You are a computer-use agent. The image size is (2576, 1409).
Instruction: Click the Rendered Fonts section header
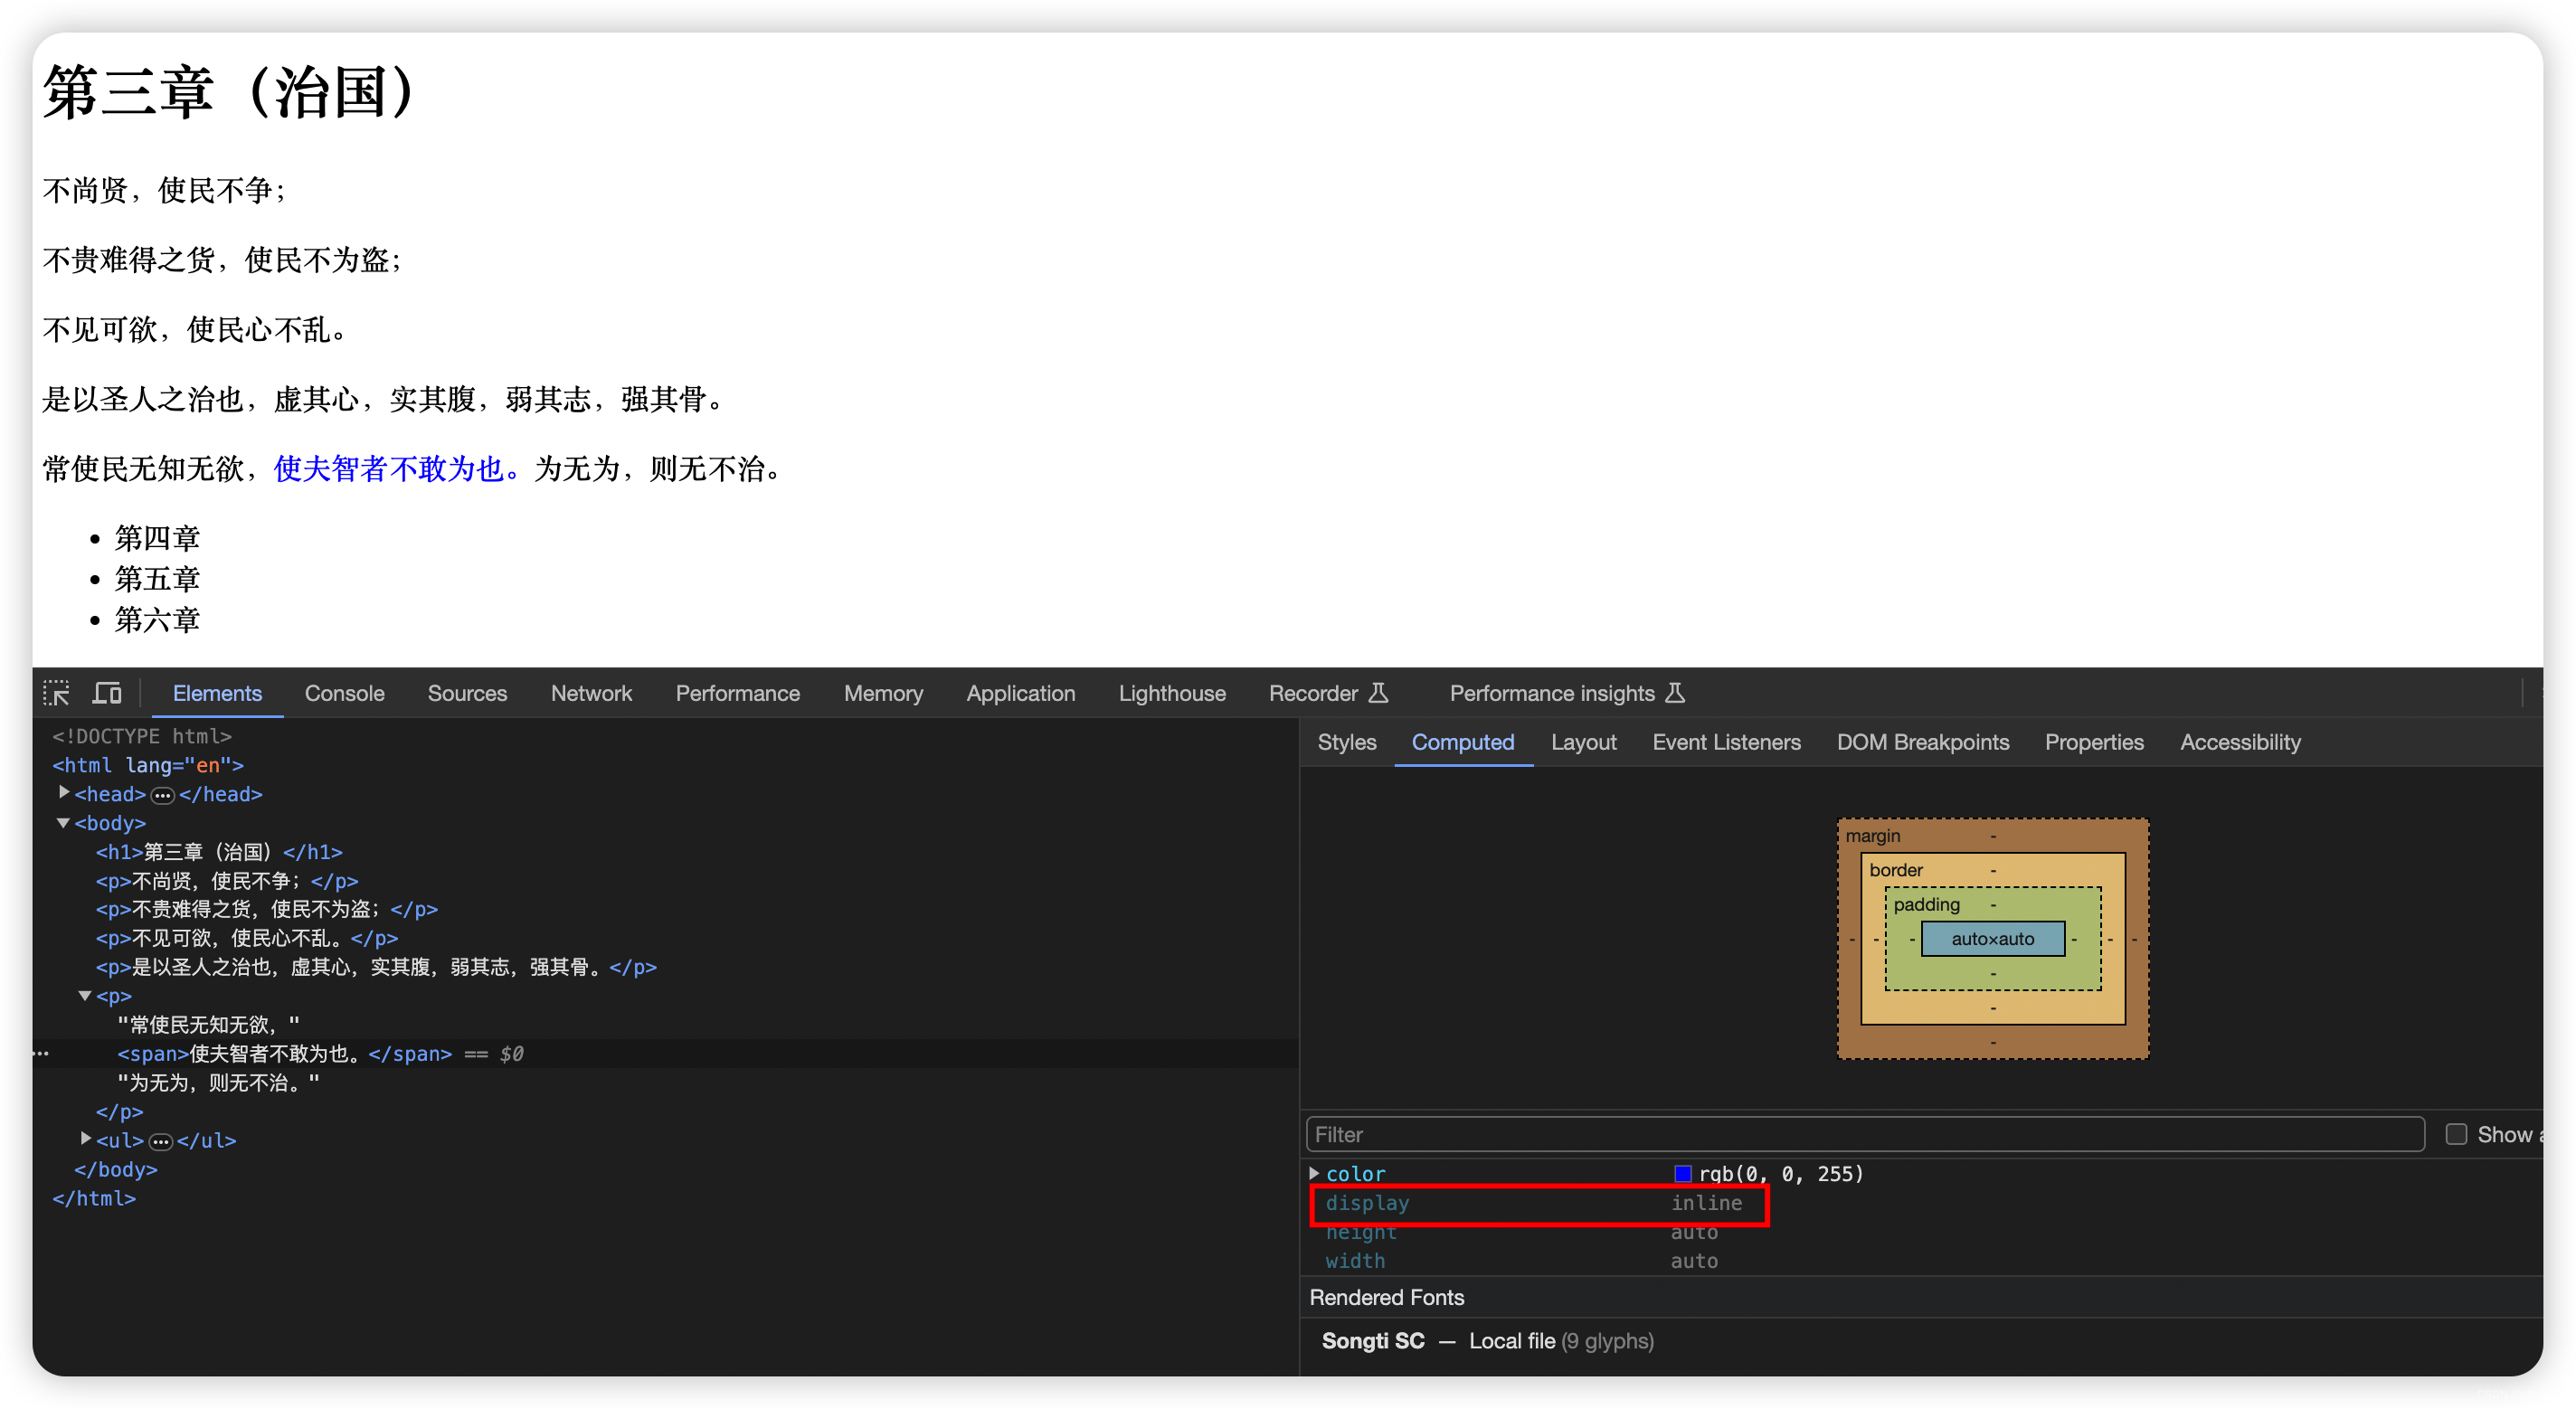tap(1386, 1297)
